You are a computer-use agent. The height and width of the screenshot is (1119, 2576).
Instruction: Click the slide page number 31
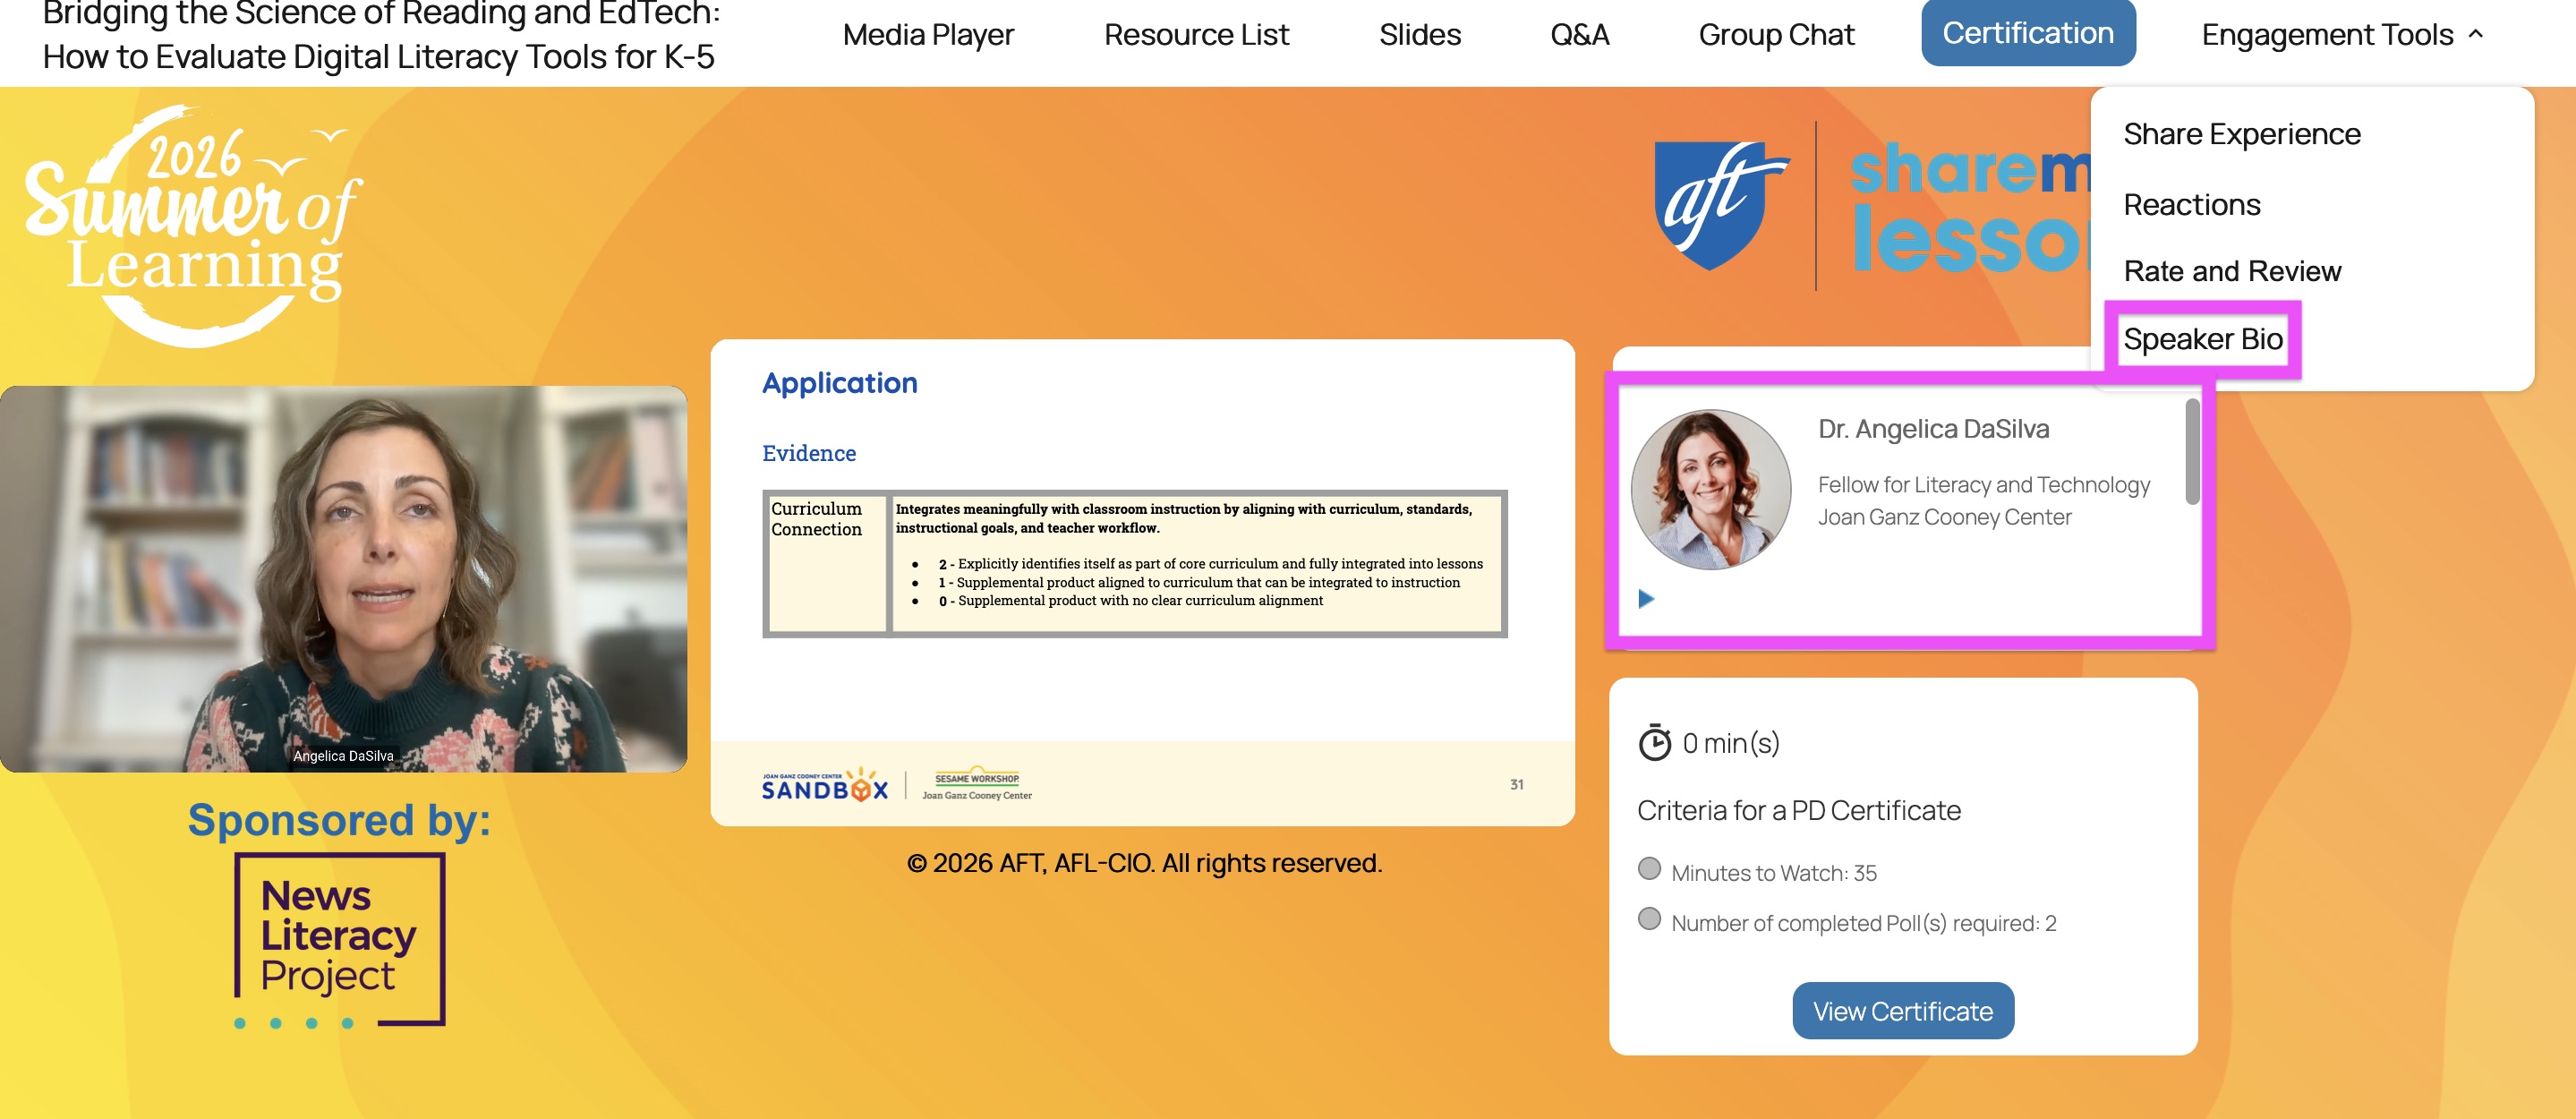pos(1516,785)
